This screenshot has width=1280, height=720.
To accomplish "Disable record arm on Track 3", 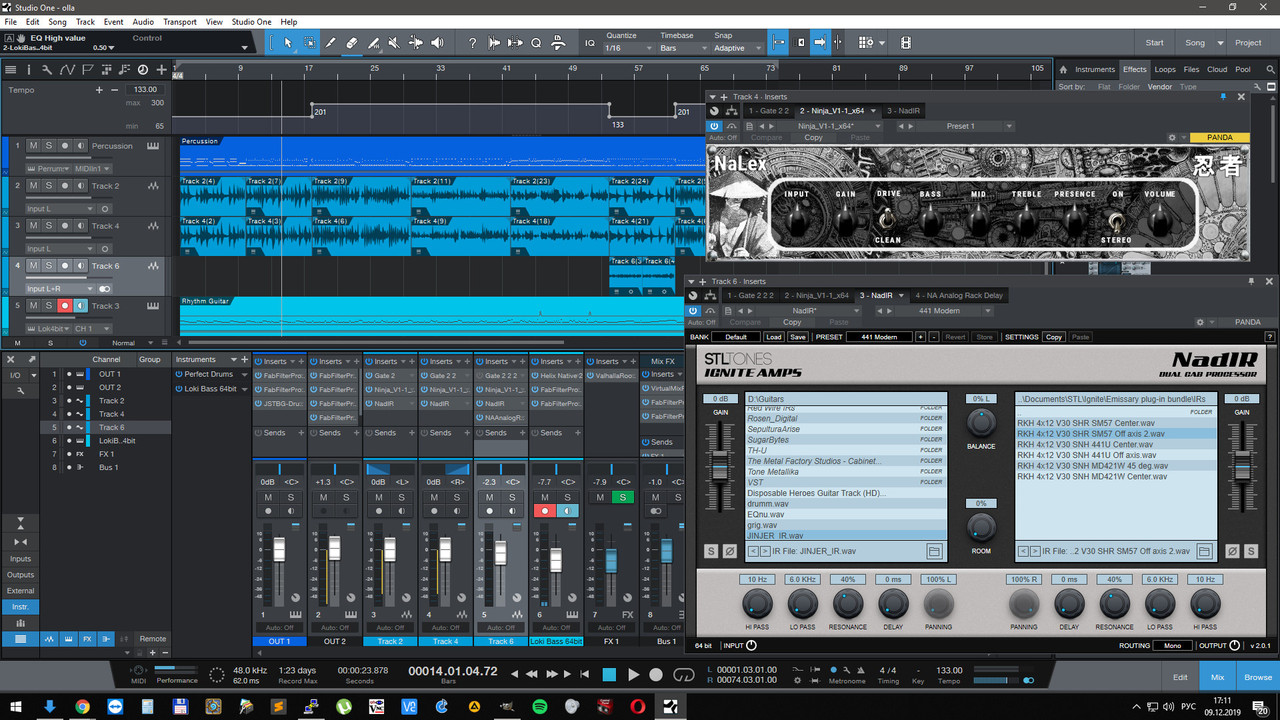I will (x=65, y=306).
